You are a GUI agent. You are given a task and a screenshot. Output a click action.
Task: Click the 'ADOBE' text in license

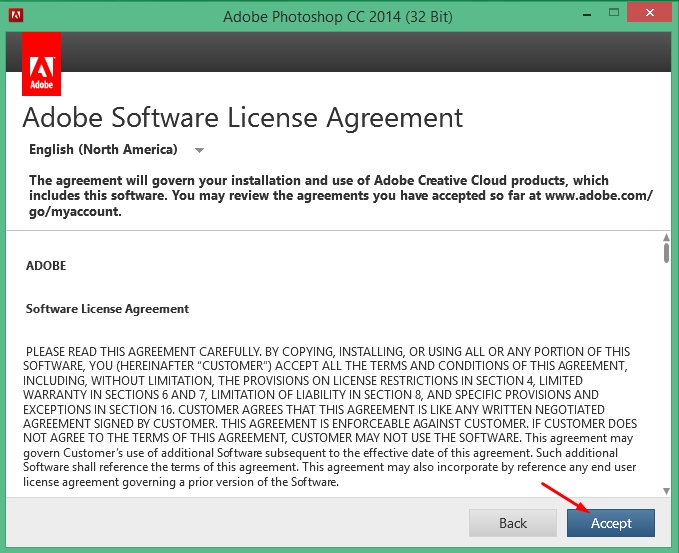pyautogui.click(x=46, y=265)
